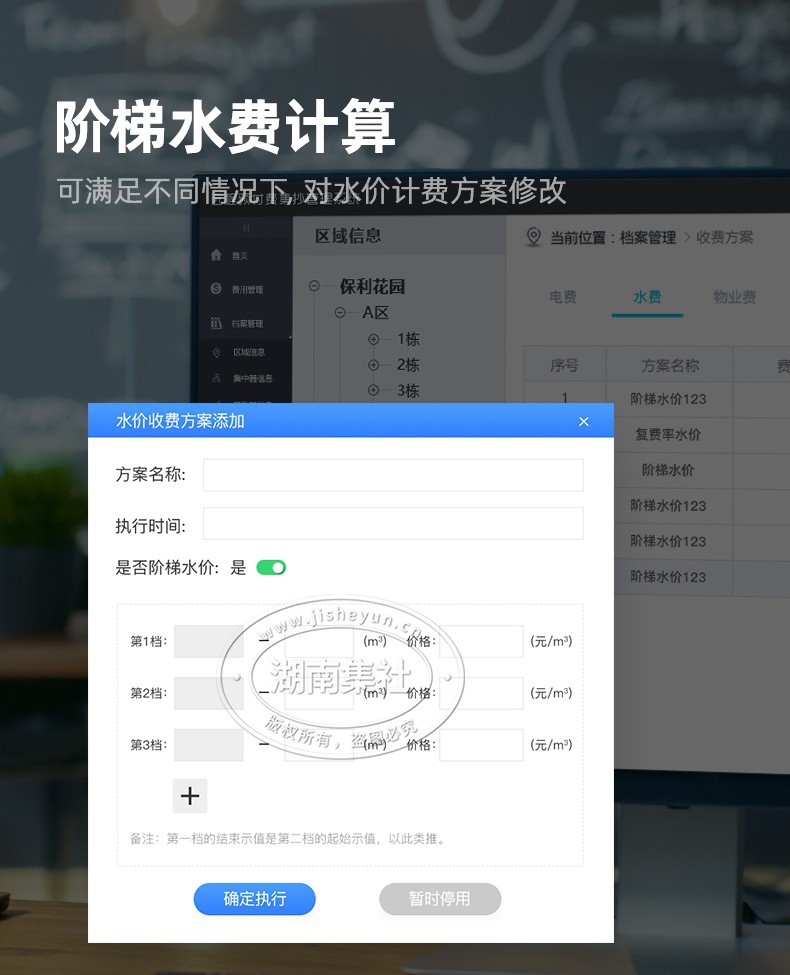Click the 档案管理 sidebar icon
Screen dimensions: 790x975
click(x=216, y=323)
